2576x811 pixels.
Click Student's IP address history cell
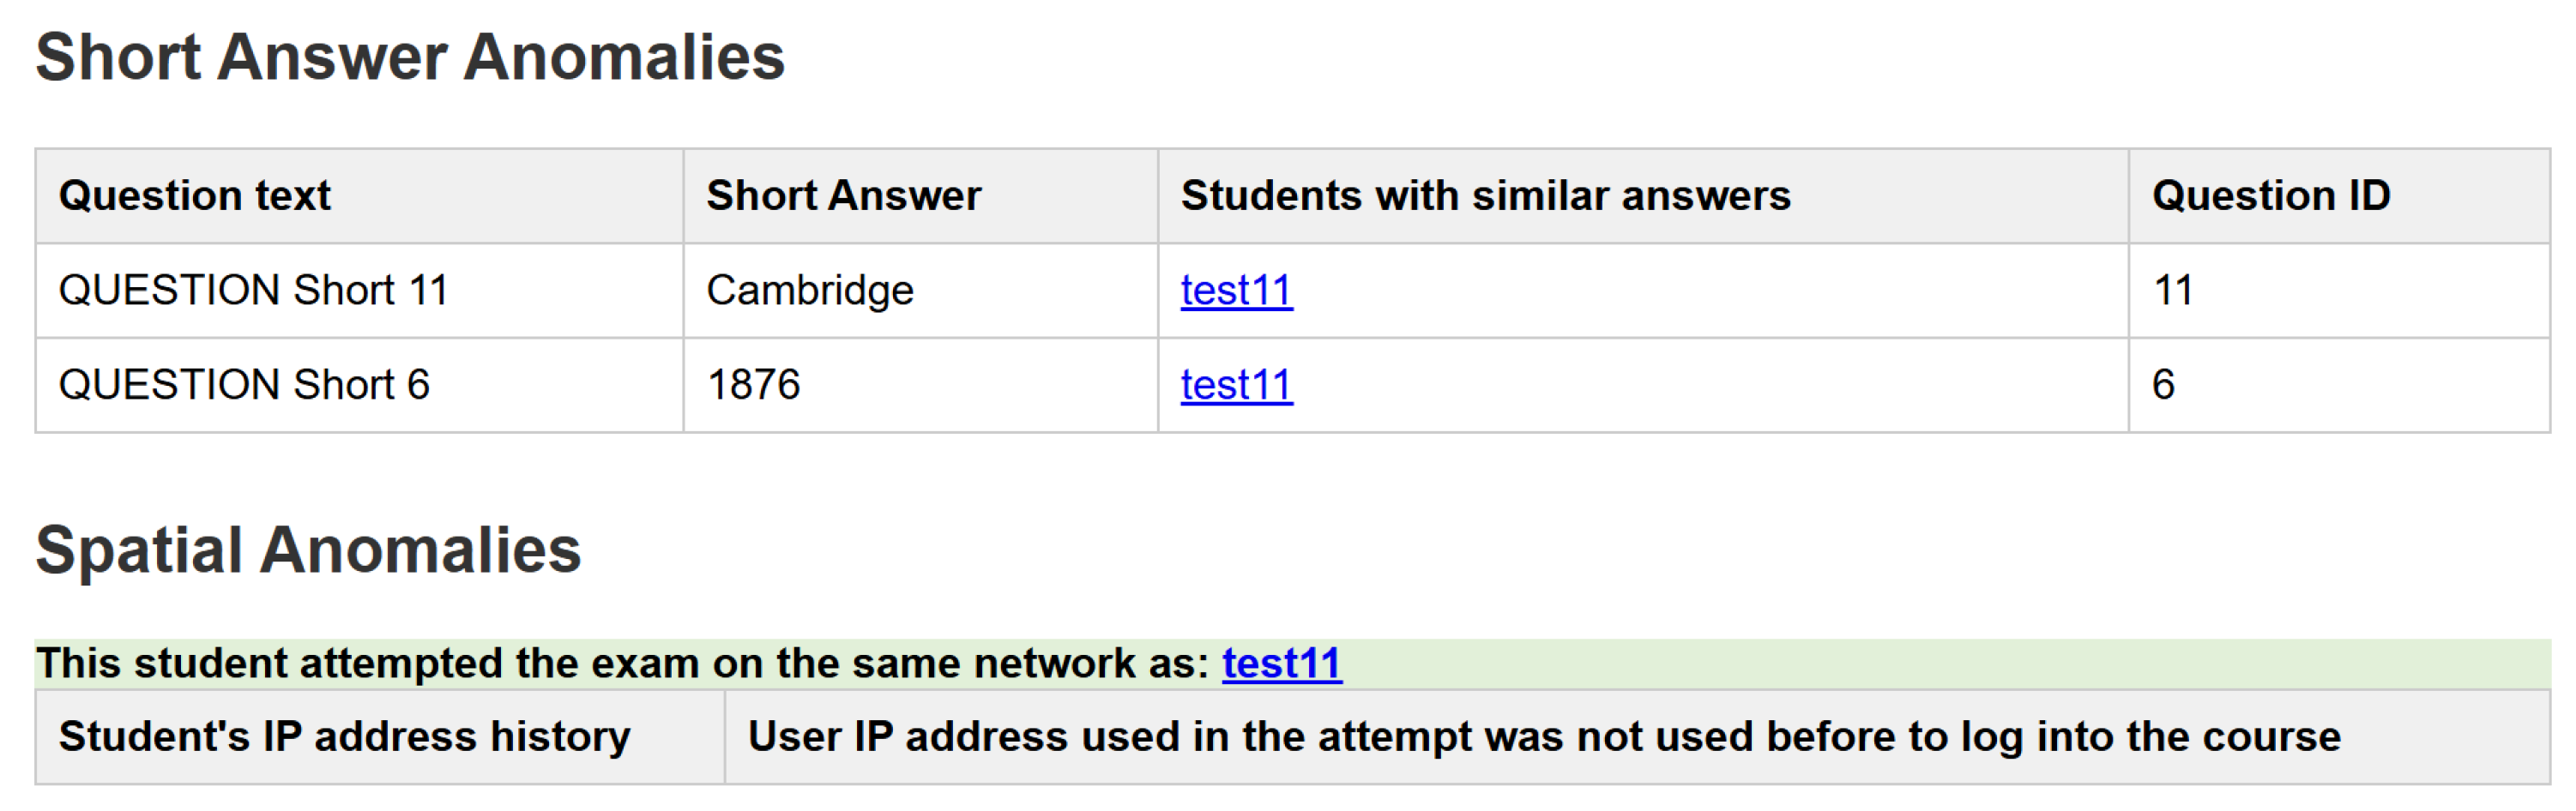click(x=345, y=737)
